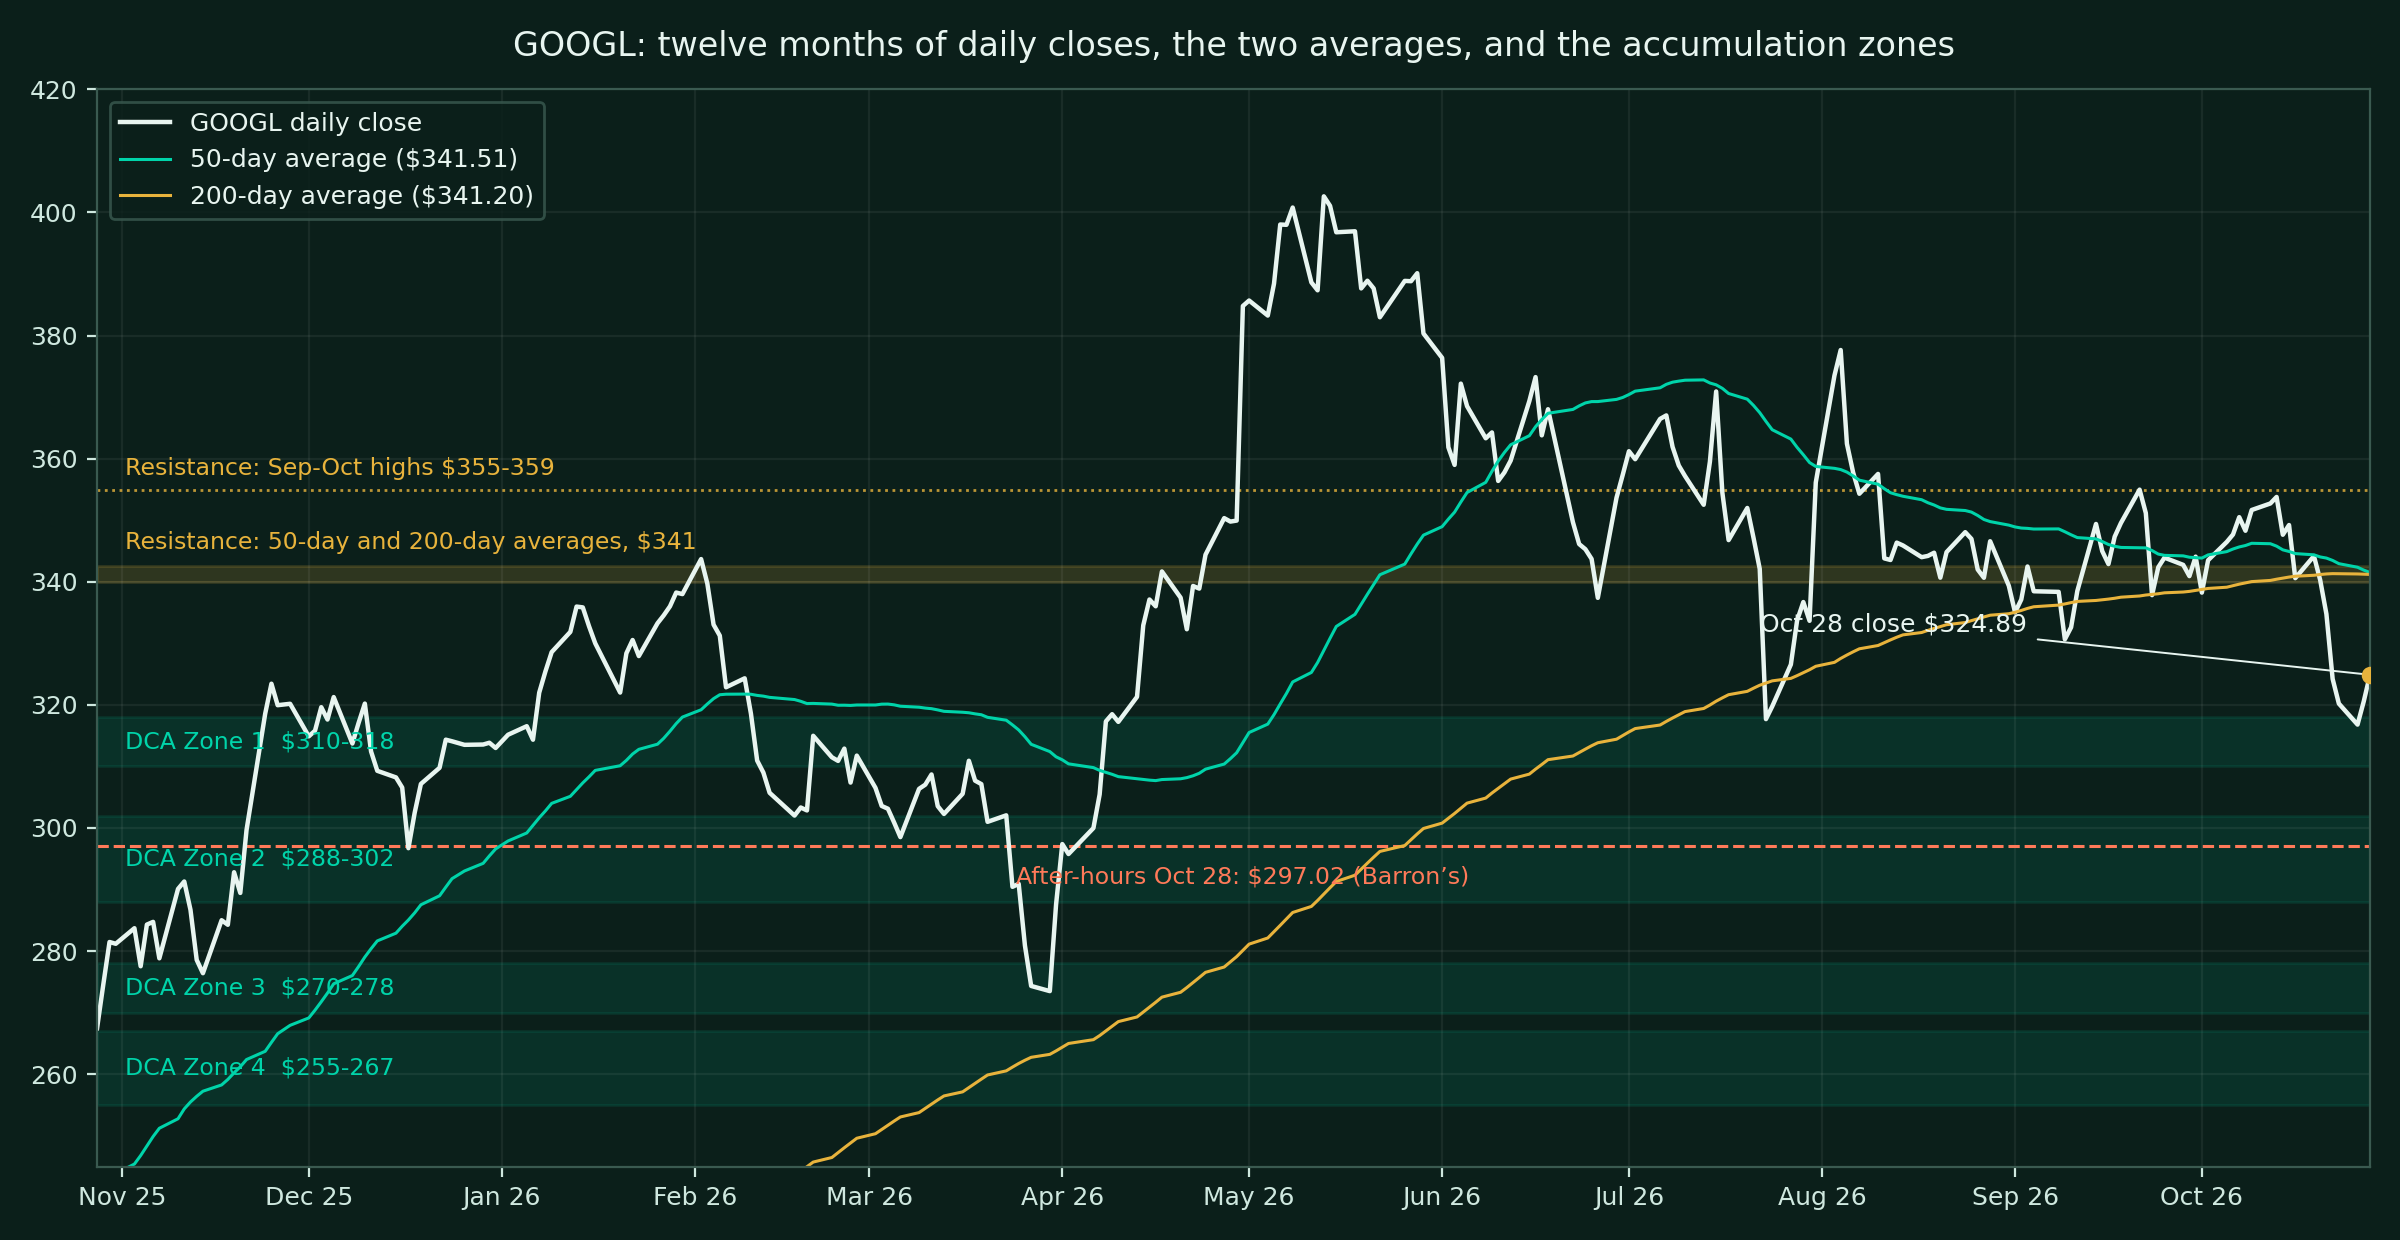Click 'Resistance: 50-day and 200-day averages, $341' label
Viewport: 2400px width, 1240px height.
click(410, 541)
